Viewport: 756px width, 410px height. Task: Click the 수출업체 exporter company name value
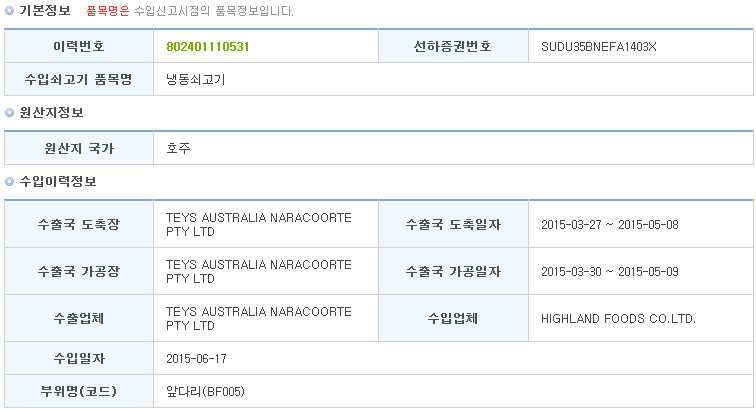[259, 318]
